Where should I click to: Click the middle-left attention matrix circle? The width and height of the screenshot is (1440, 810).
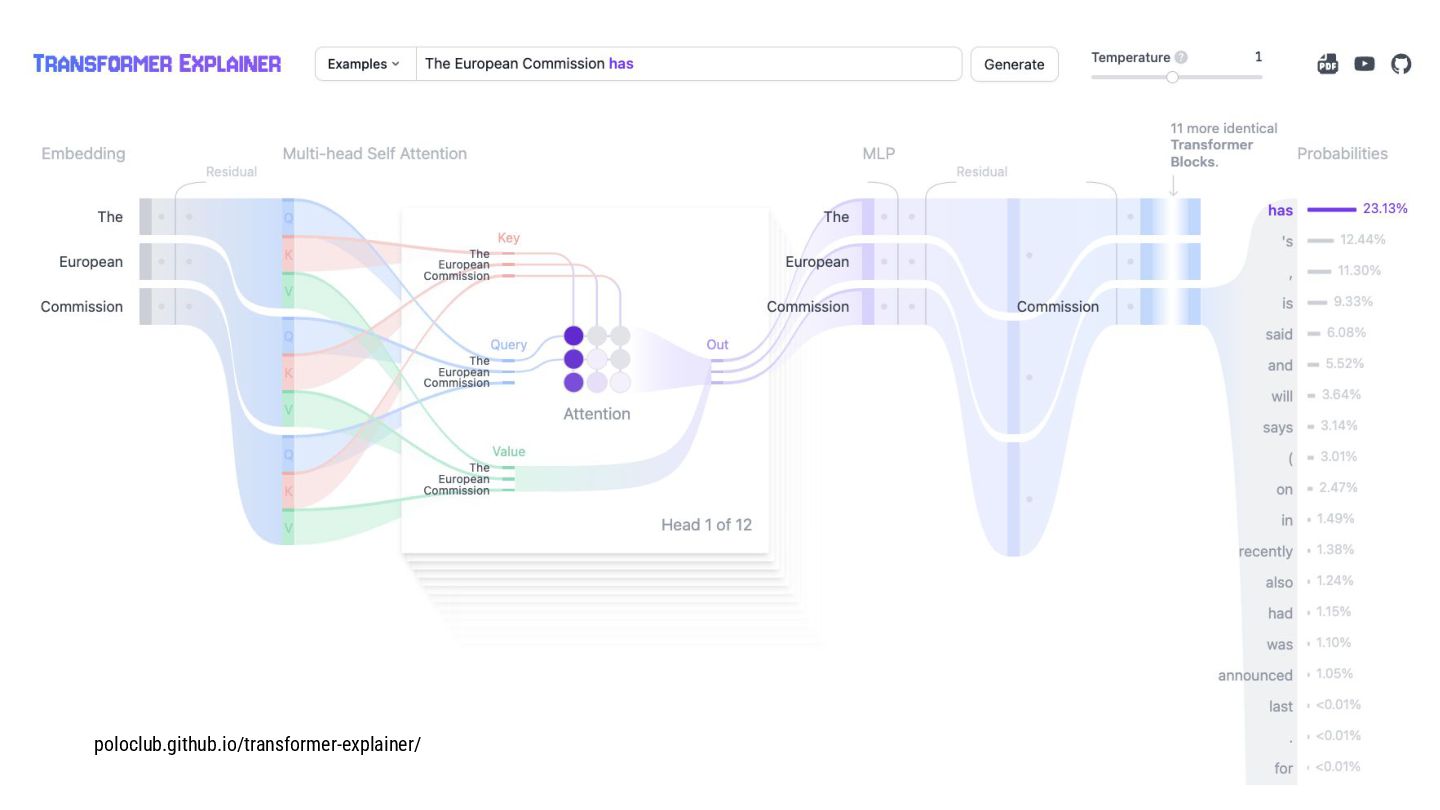[573, 359]
